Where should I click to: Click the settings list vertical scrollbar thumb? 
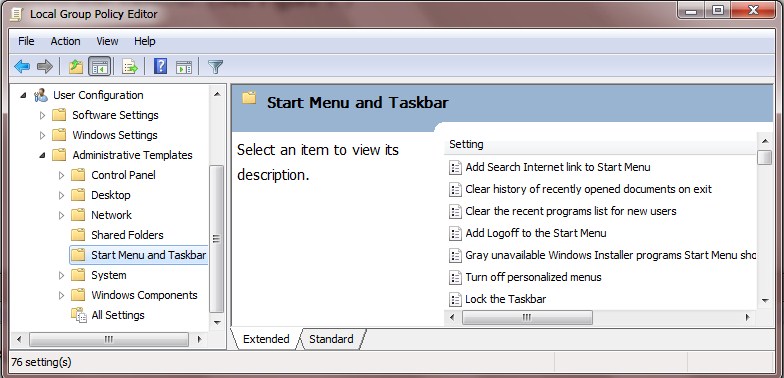764,157
